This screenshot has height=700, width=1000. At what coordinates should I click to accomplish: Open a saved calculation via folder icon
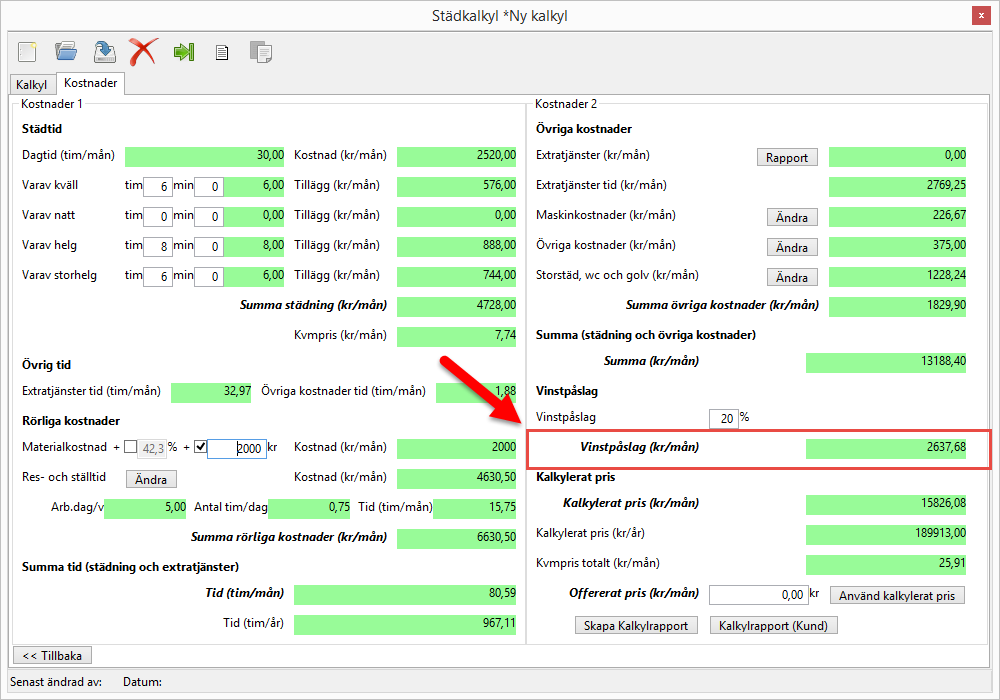coord(66,51)
